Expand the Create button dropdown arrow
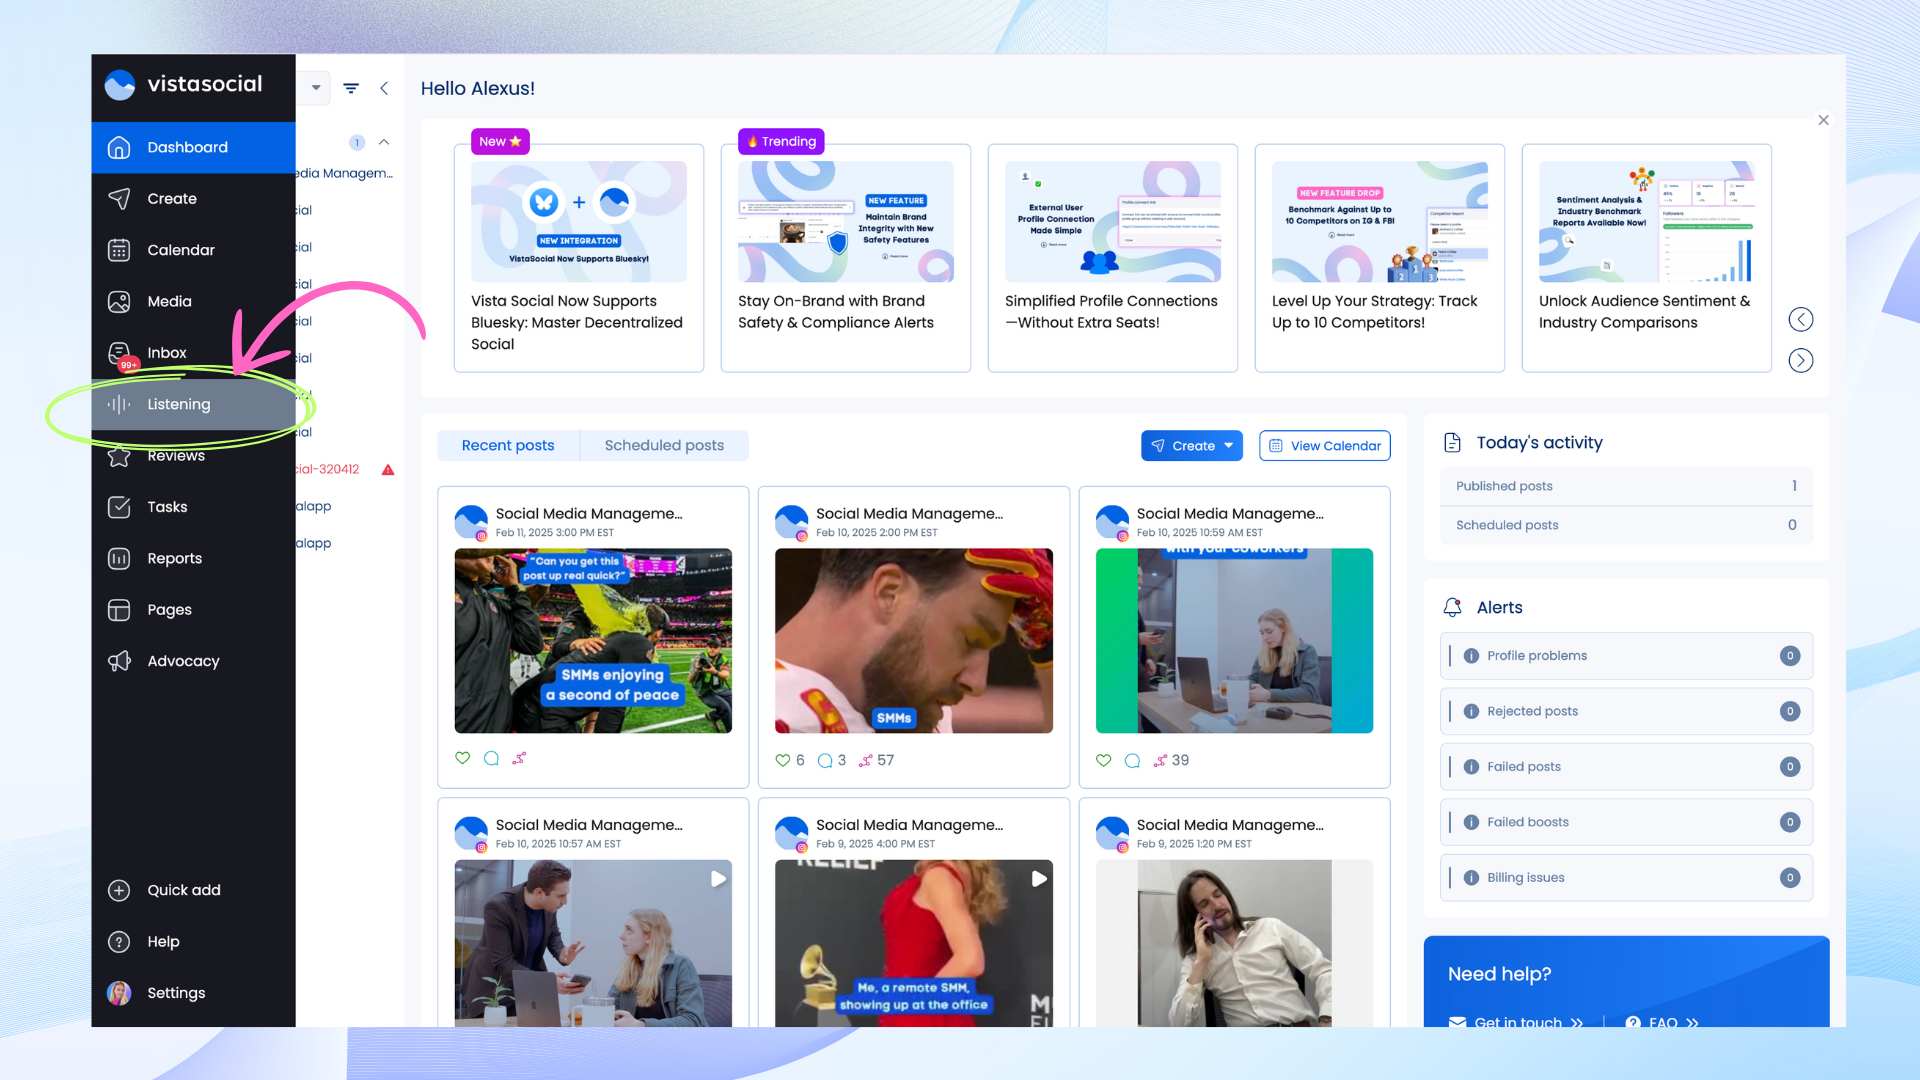Image resolution: width=1920 pixels, height=1080 pixels. click(1229, 446)
